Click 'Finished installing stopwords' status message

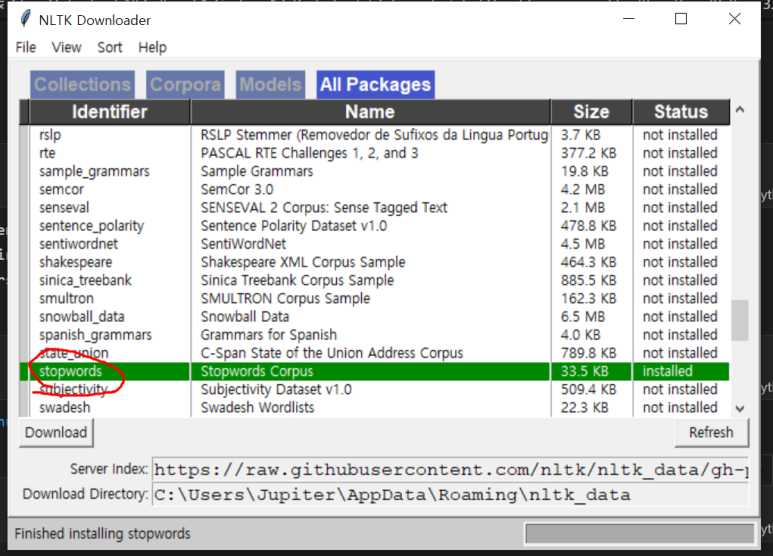coord(103,534)
